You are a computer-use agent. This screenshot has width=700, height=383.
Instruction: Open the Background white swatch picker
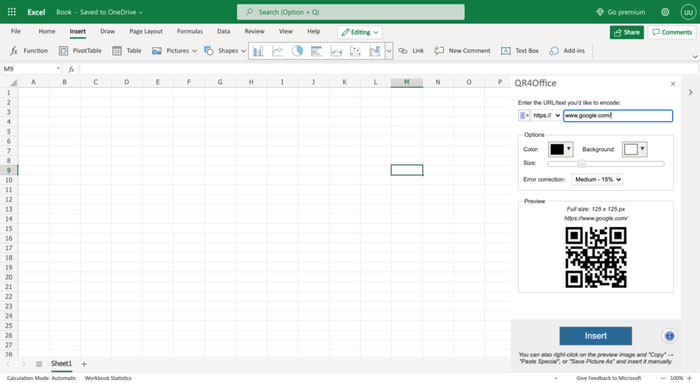[634, 150]
